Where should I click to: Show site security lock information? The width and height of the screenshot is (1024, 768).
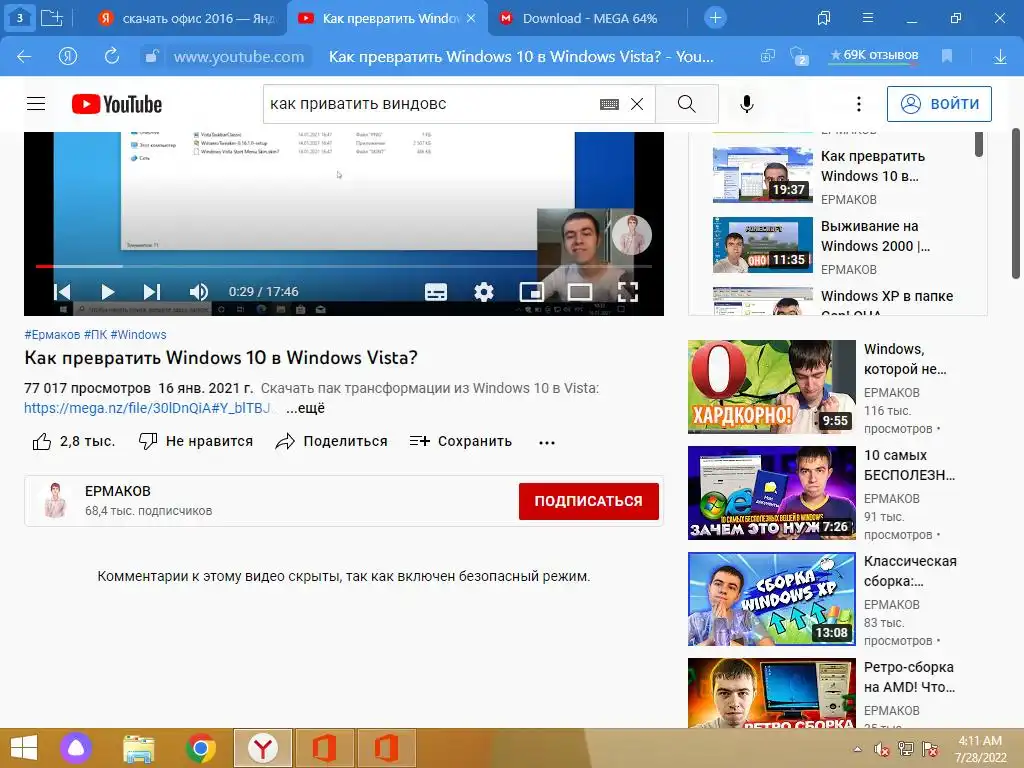(x=152, y=56)
